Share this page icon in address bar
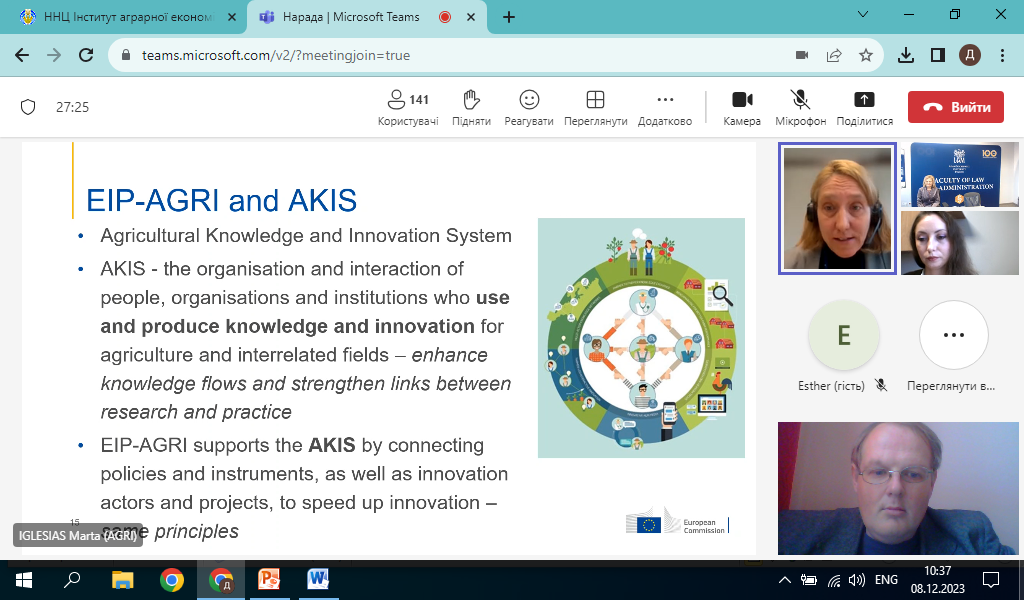Viewport: 1024px width, 600px height. click(834, 55)
